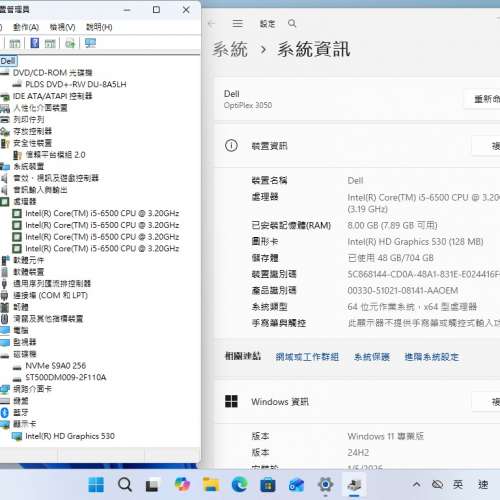This screenshot has height=500, width=500.
Task: Collapse the 裝置資訊 section header
Action: pos(357,146)
